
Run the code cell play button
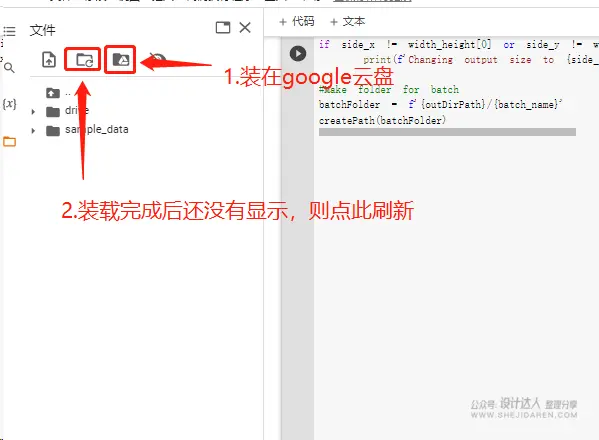(298, 53)
